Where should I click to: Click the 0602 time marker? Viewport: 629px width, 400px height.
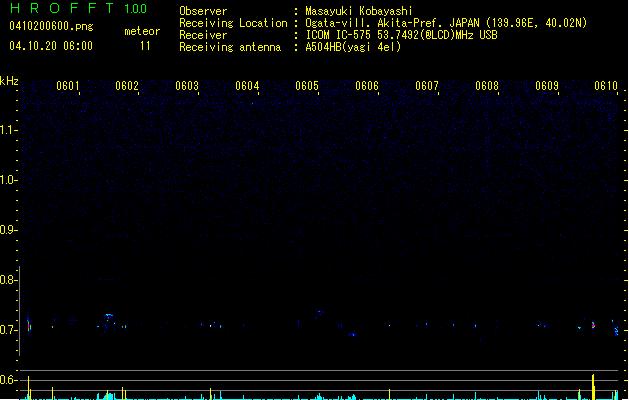coord(127,86)
